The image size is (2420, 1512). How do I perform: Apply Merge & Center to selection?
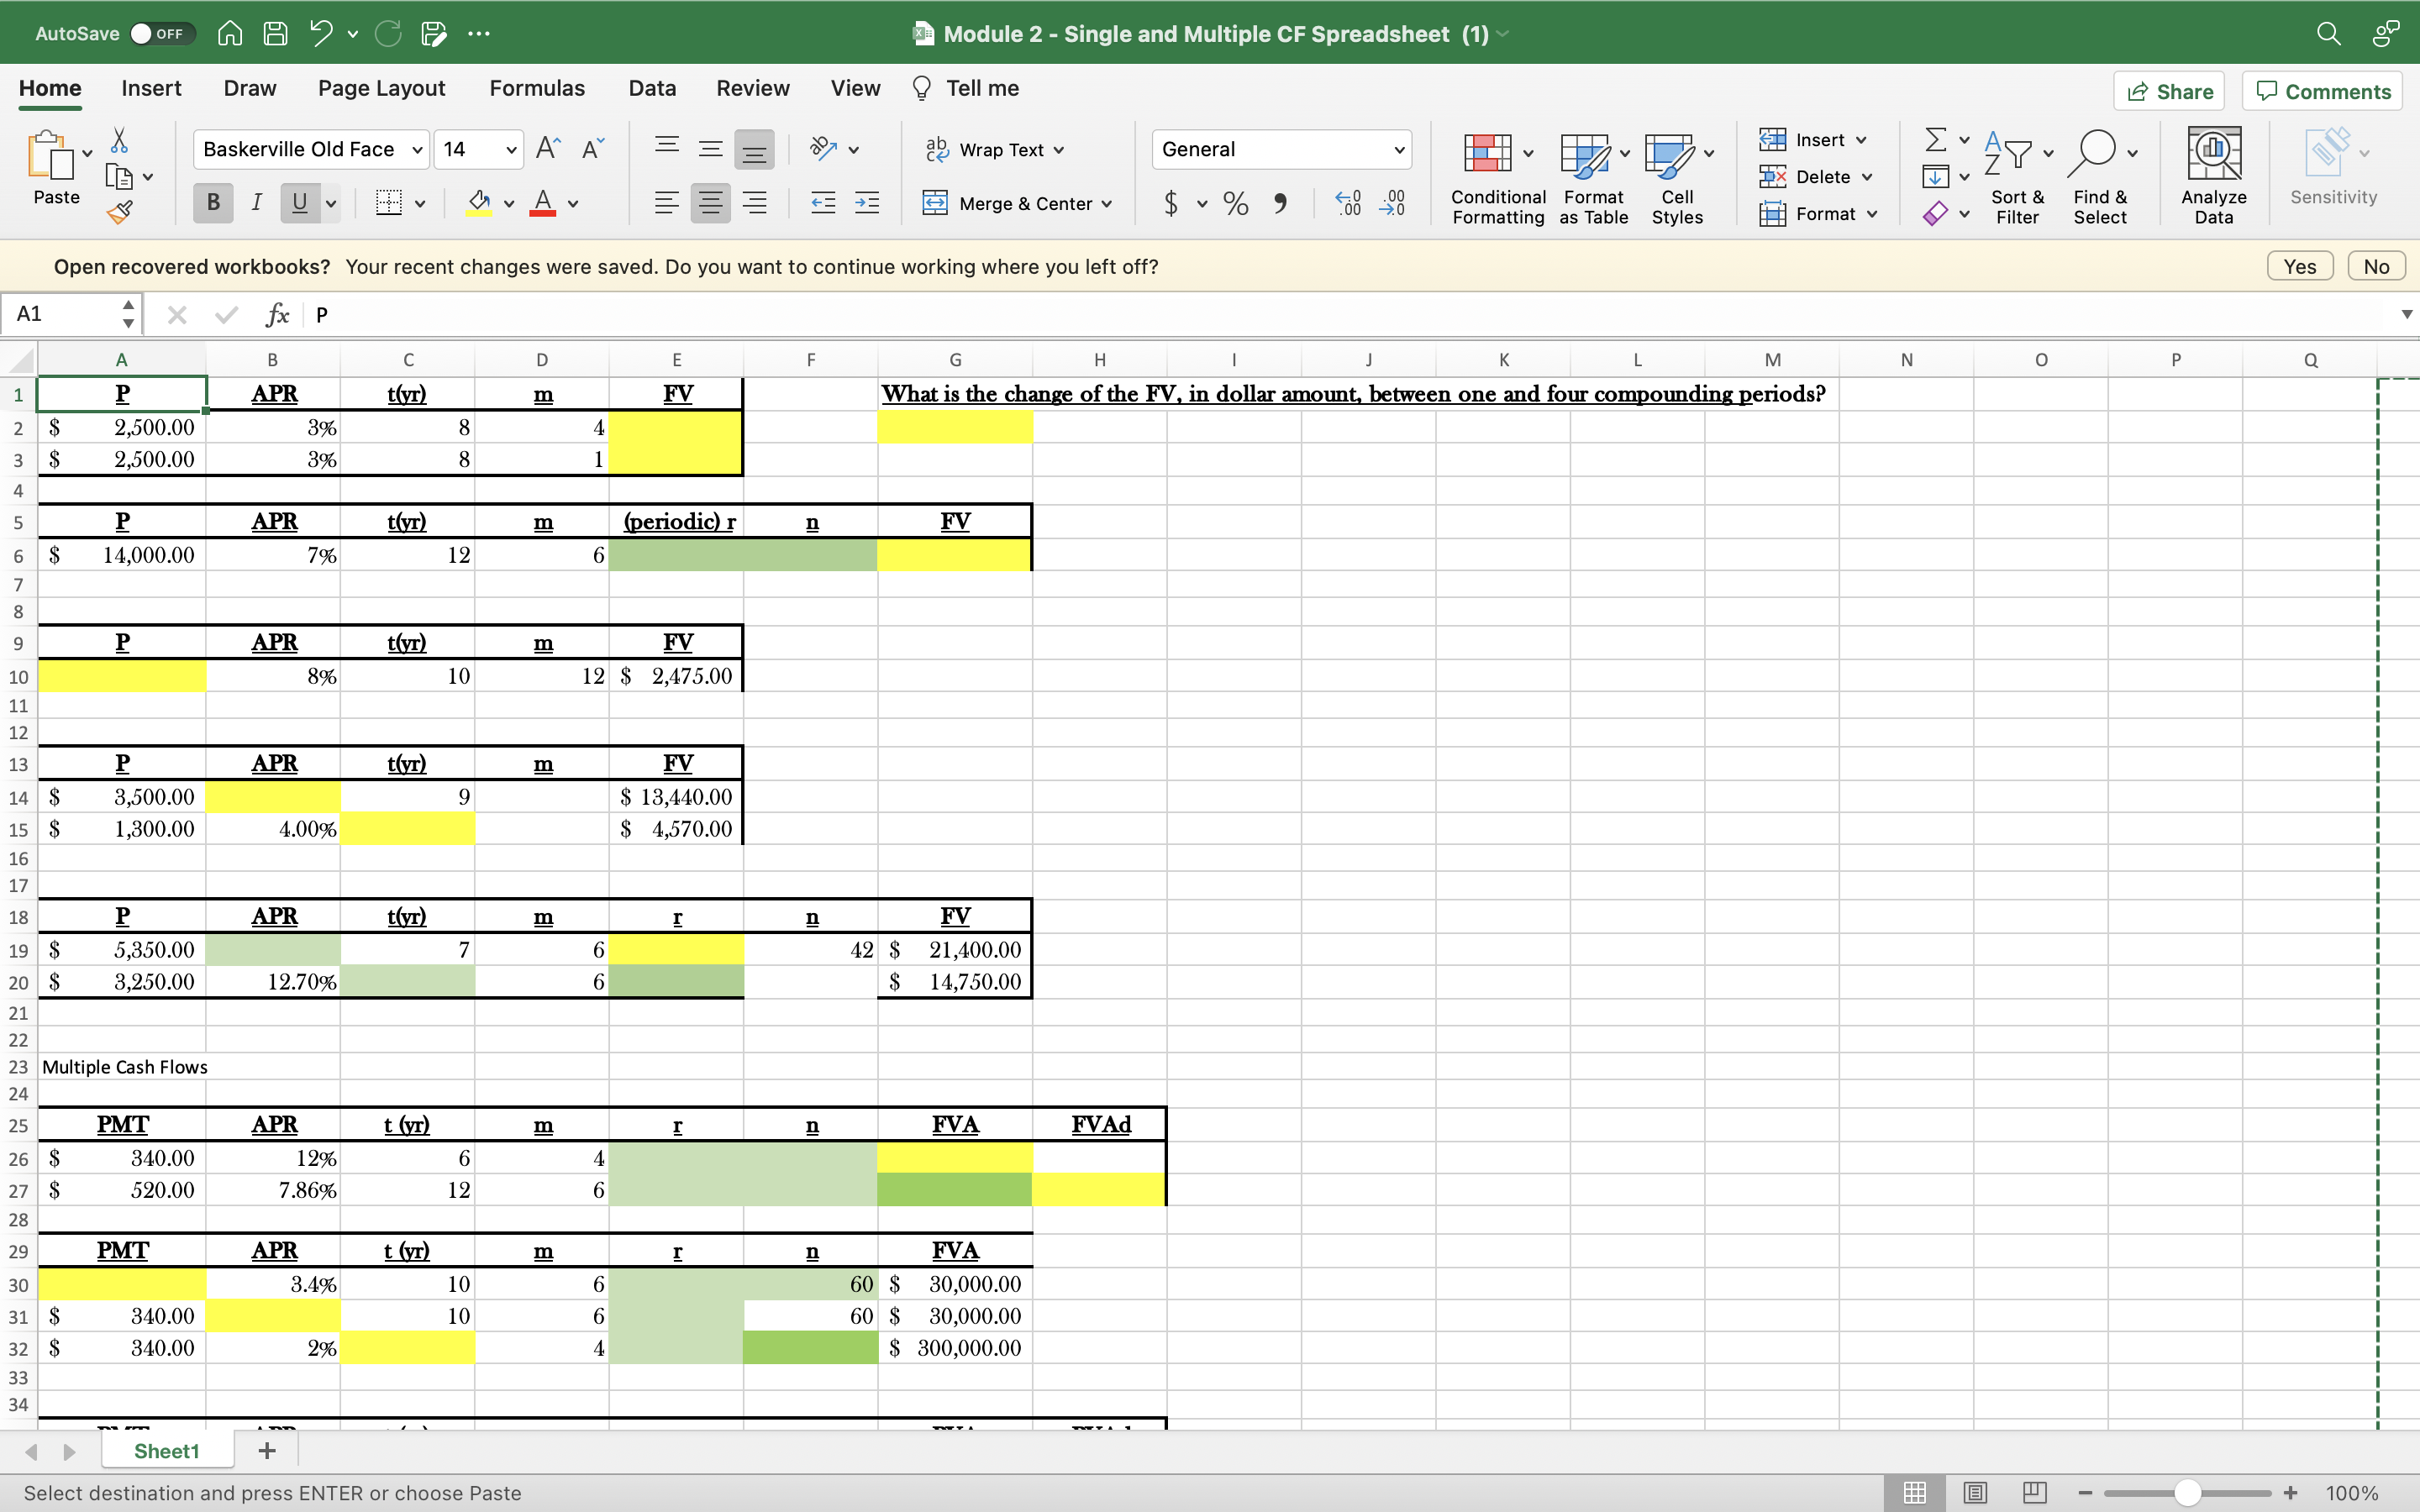point(1017,203)
